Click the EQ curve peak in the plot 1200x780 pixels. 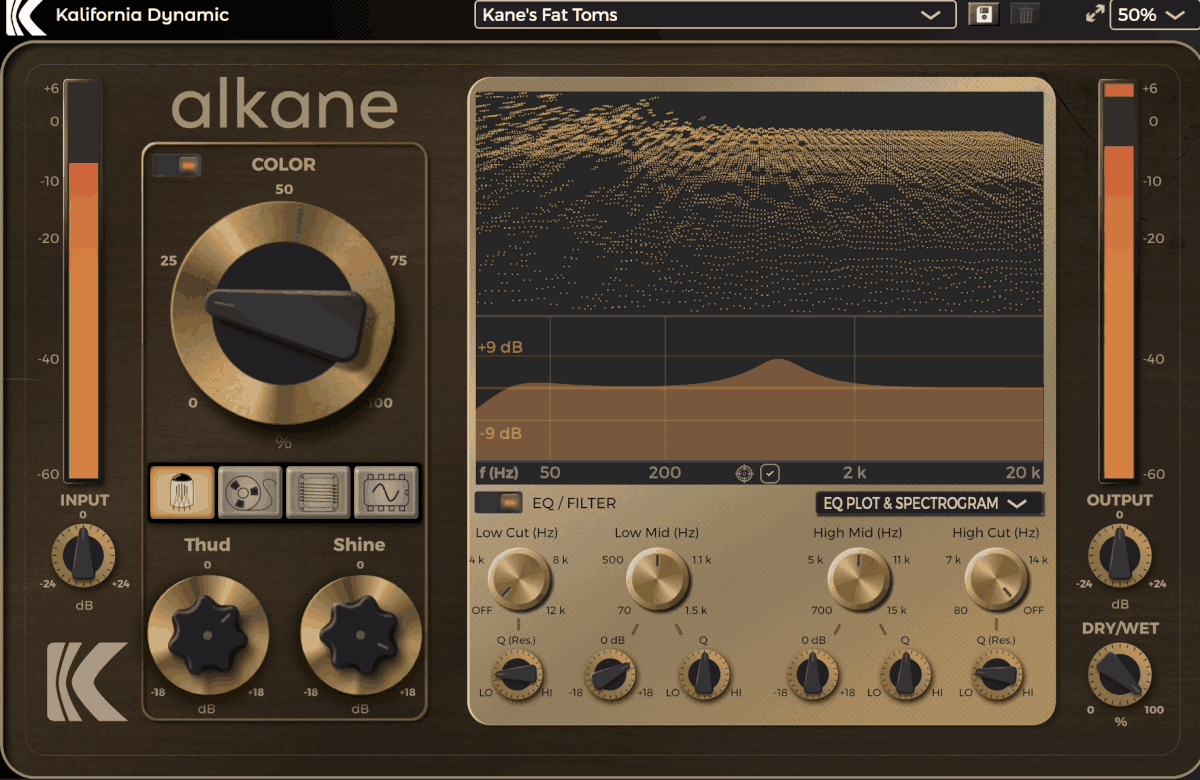coord(779,361)
